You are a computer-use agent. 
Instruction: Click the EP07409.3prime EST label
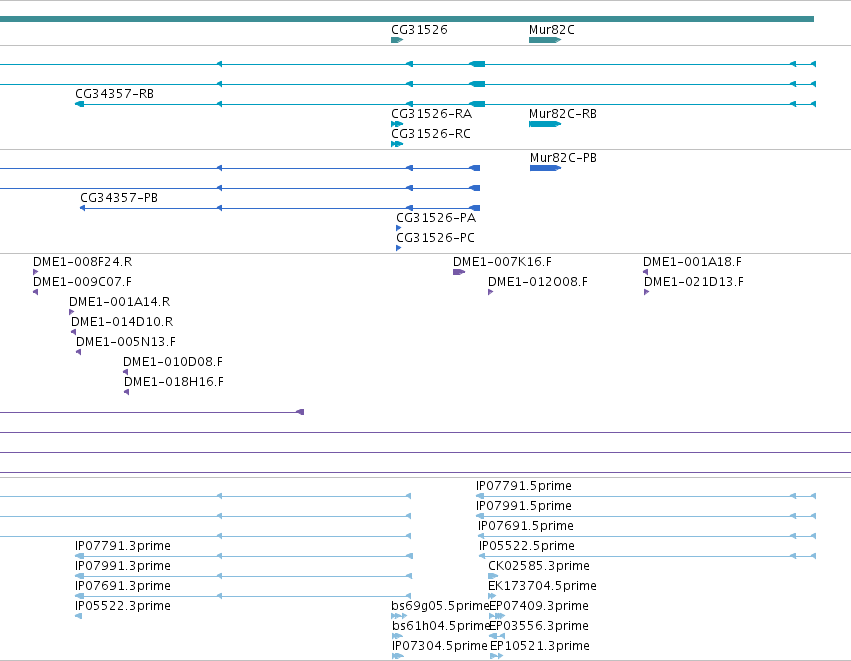[539, 606]
